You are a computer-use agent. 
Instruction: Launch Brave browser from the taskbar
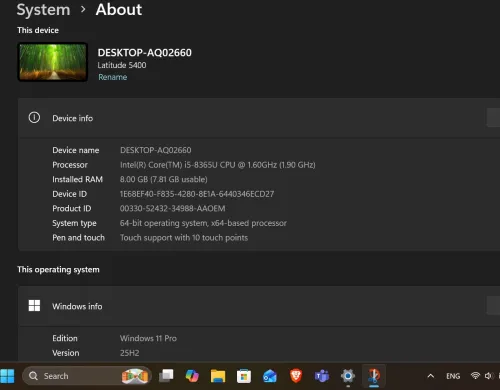pyautogui.click(x=296, y=376)
